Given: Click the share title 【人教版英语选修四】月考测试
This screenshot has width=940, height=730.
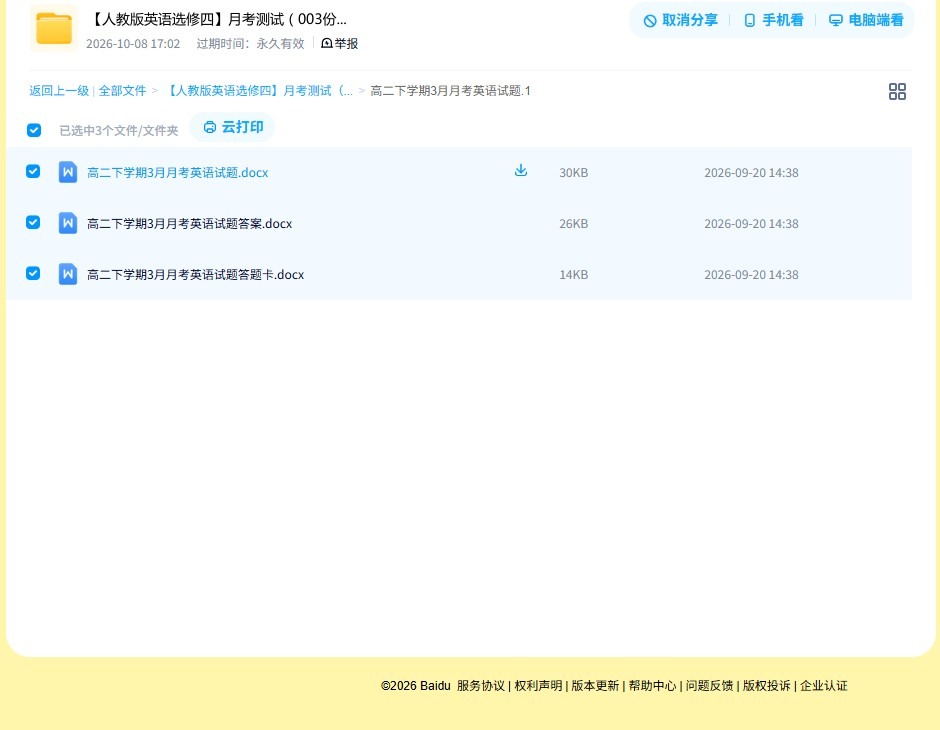Looking at the screenshot, I should 218,19.
